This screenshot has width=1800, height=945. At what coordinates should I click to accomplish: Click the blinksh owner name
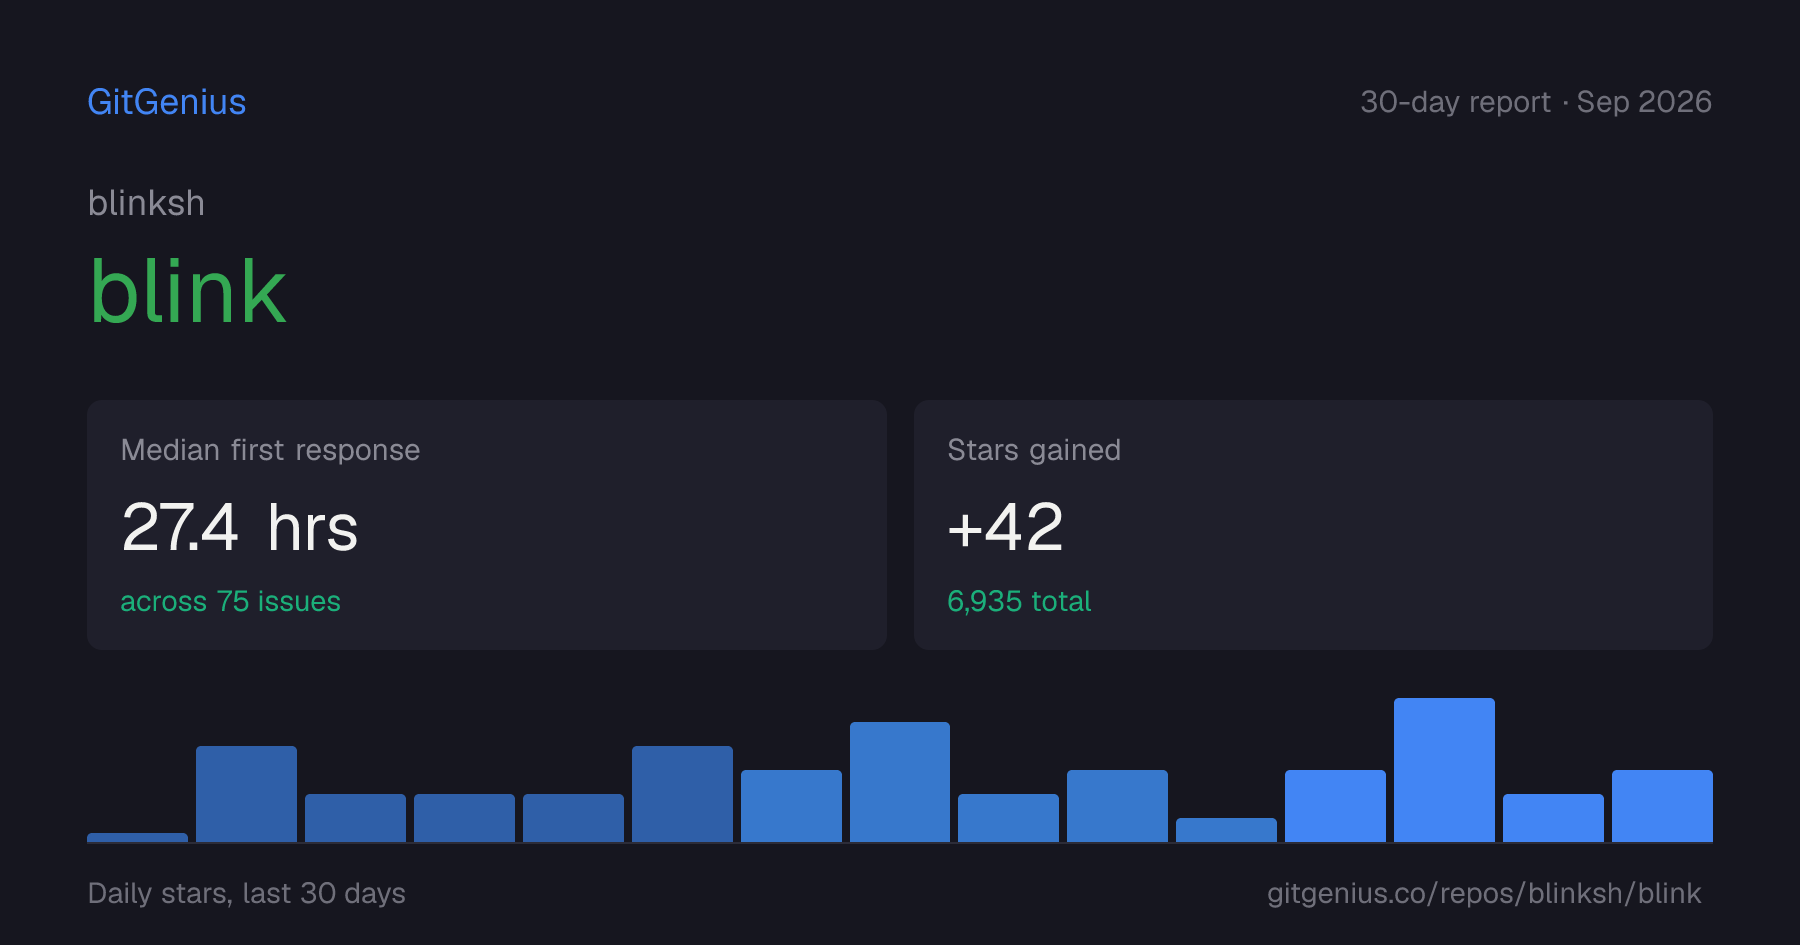(146, 203)
